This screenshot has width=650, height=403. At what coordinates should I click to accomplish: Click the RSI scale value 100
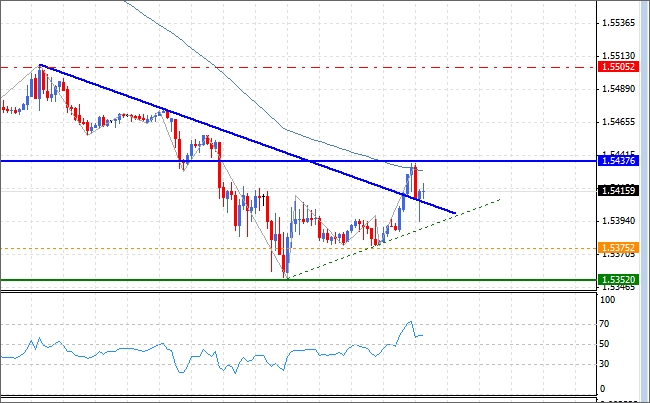[607, 300]
